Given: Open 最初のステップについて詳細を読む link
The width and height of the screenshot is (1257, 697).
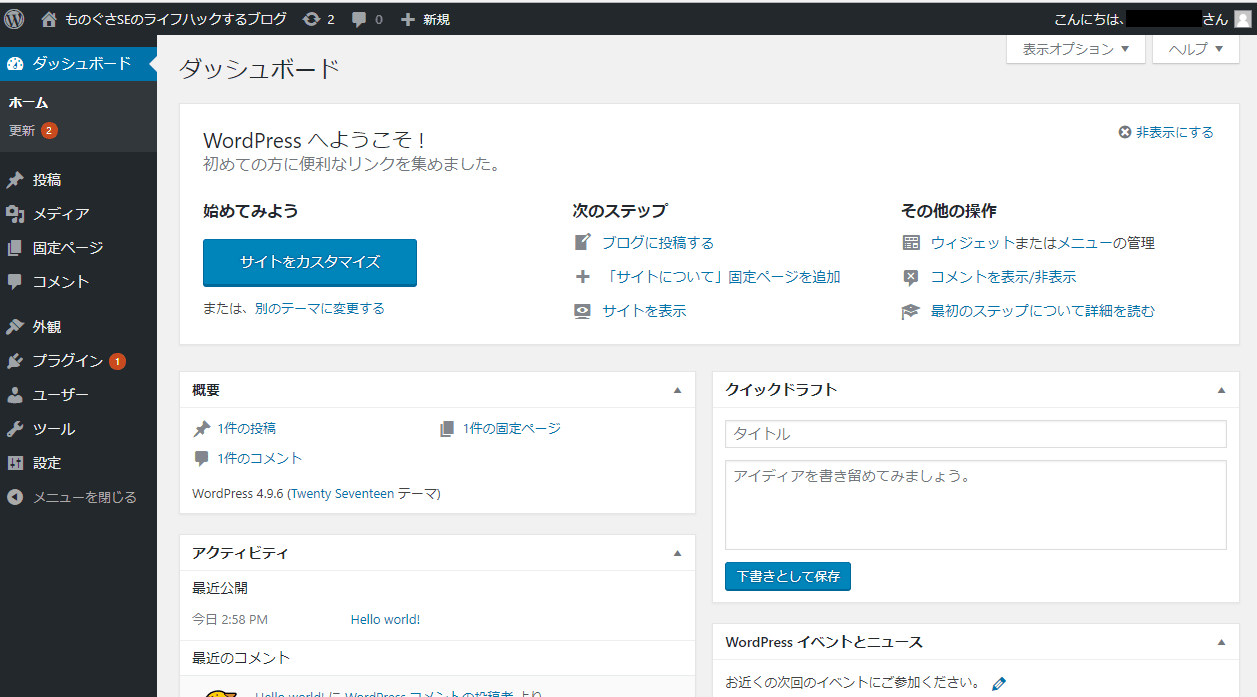Looking at the screenshot, I should pyautogui.click(x=1043, y=311).
